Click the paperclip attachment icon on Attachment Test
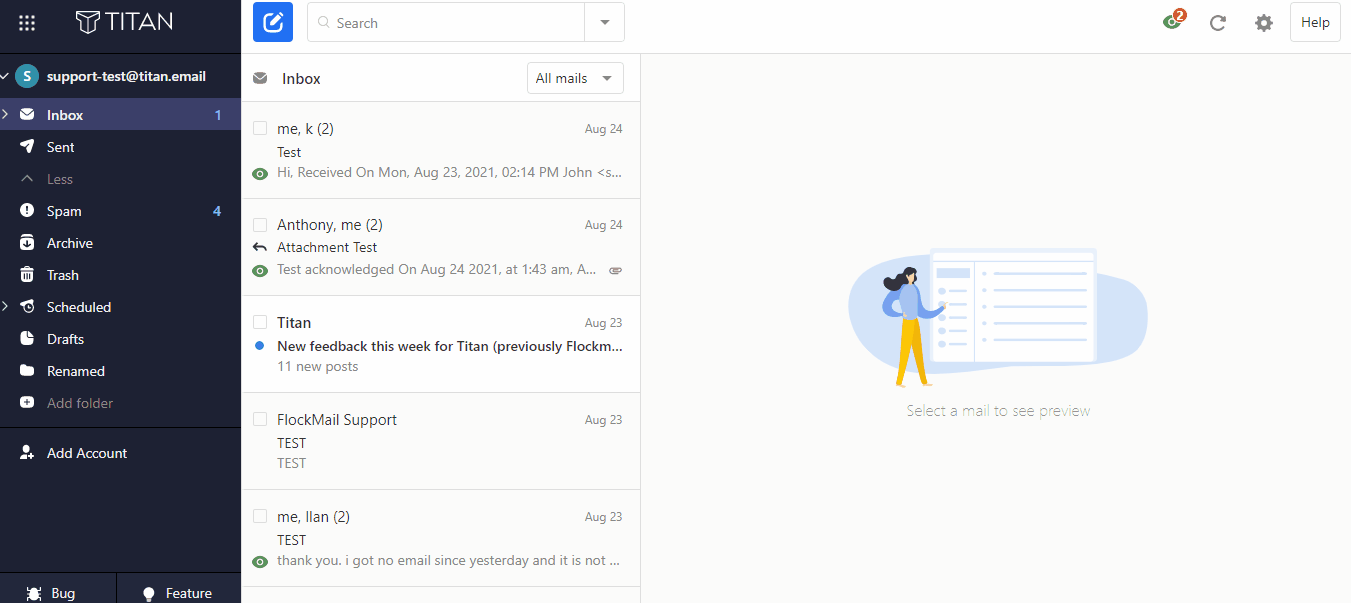Screen dimensions: 1351x603 pyautogui.click(x=616, y=270)
